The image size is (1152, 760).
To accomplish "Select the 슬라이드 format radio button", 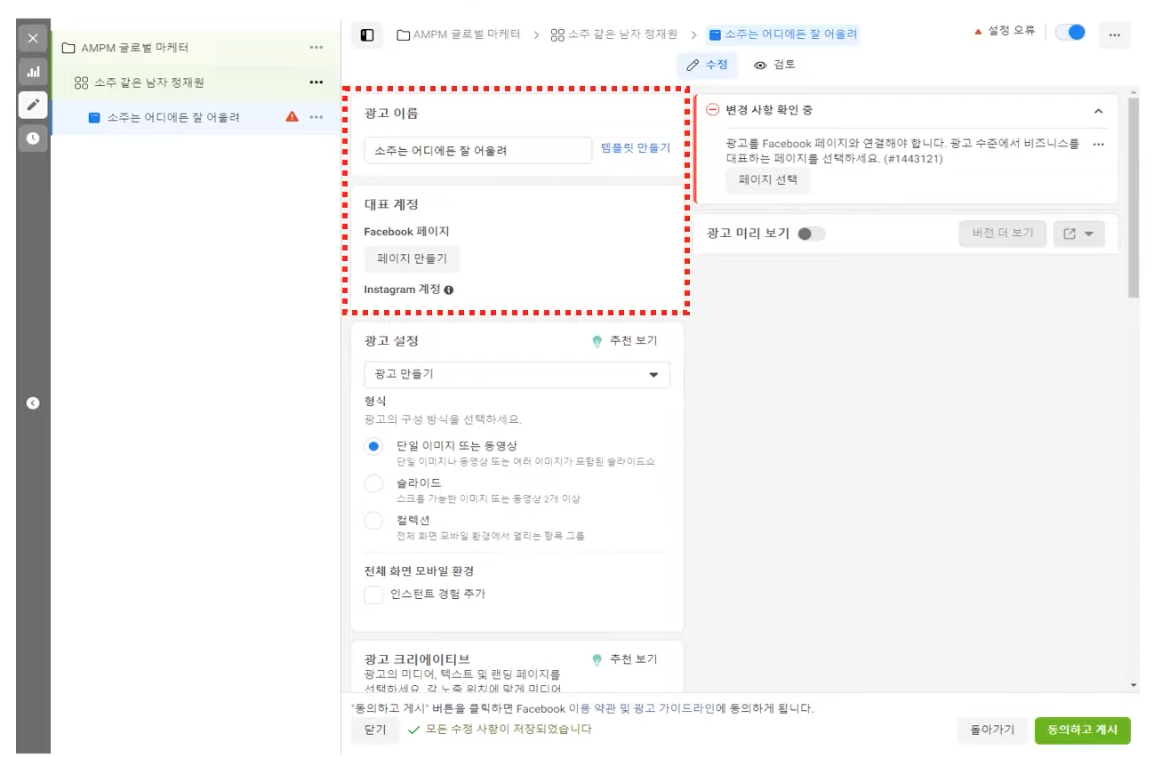I will coord(374,483).
